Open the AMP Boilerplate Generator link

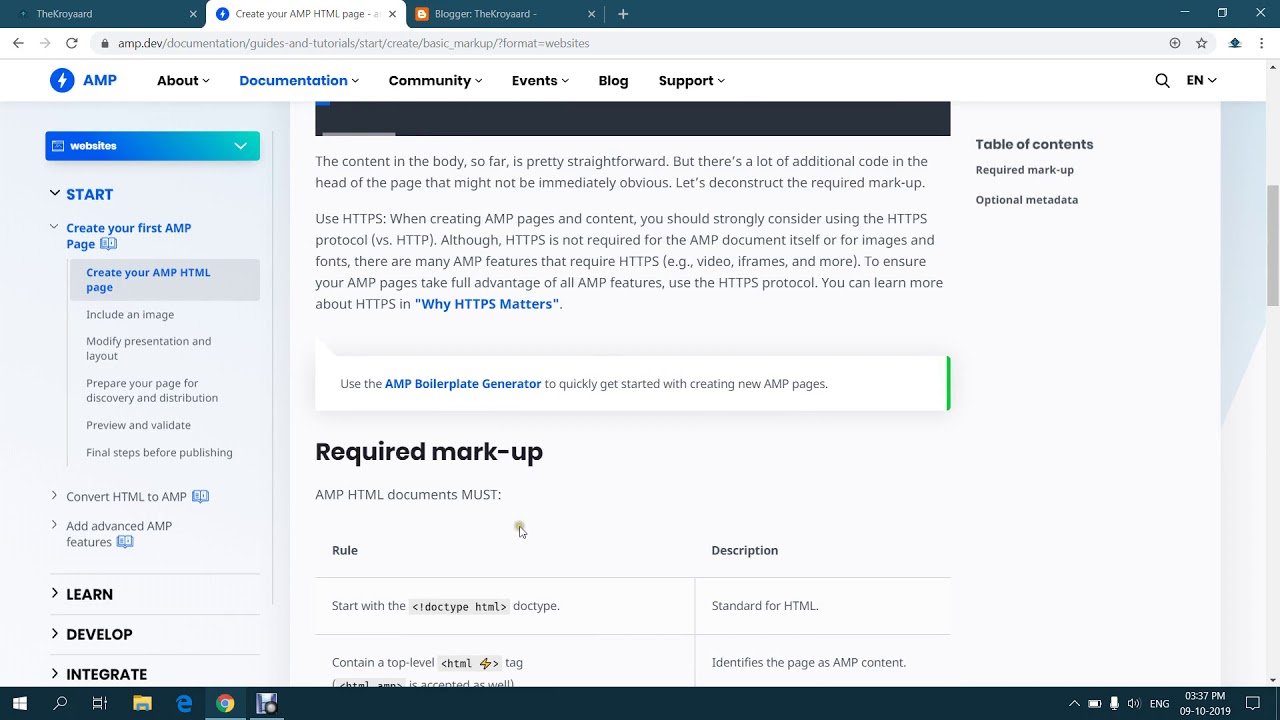tap(463, 384)
